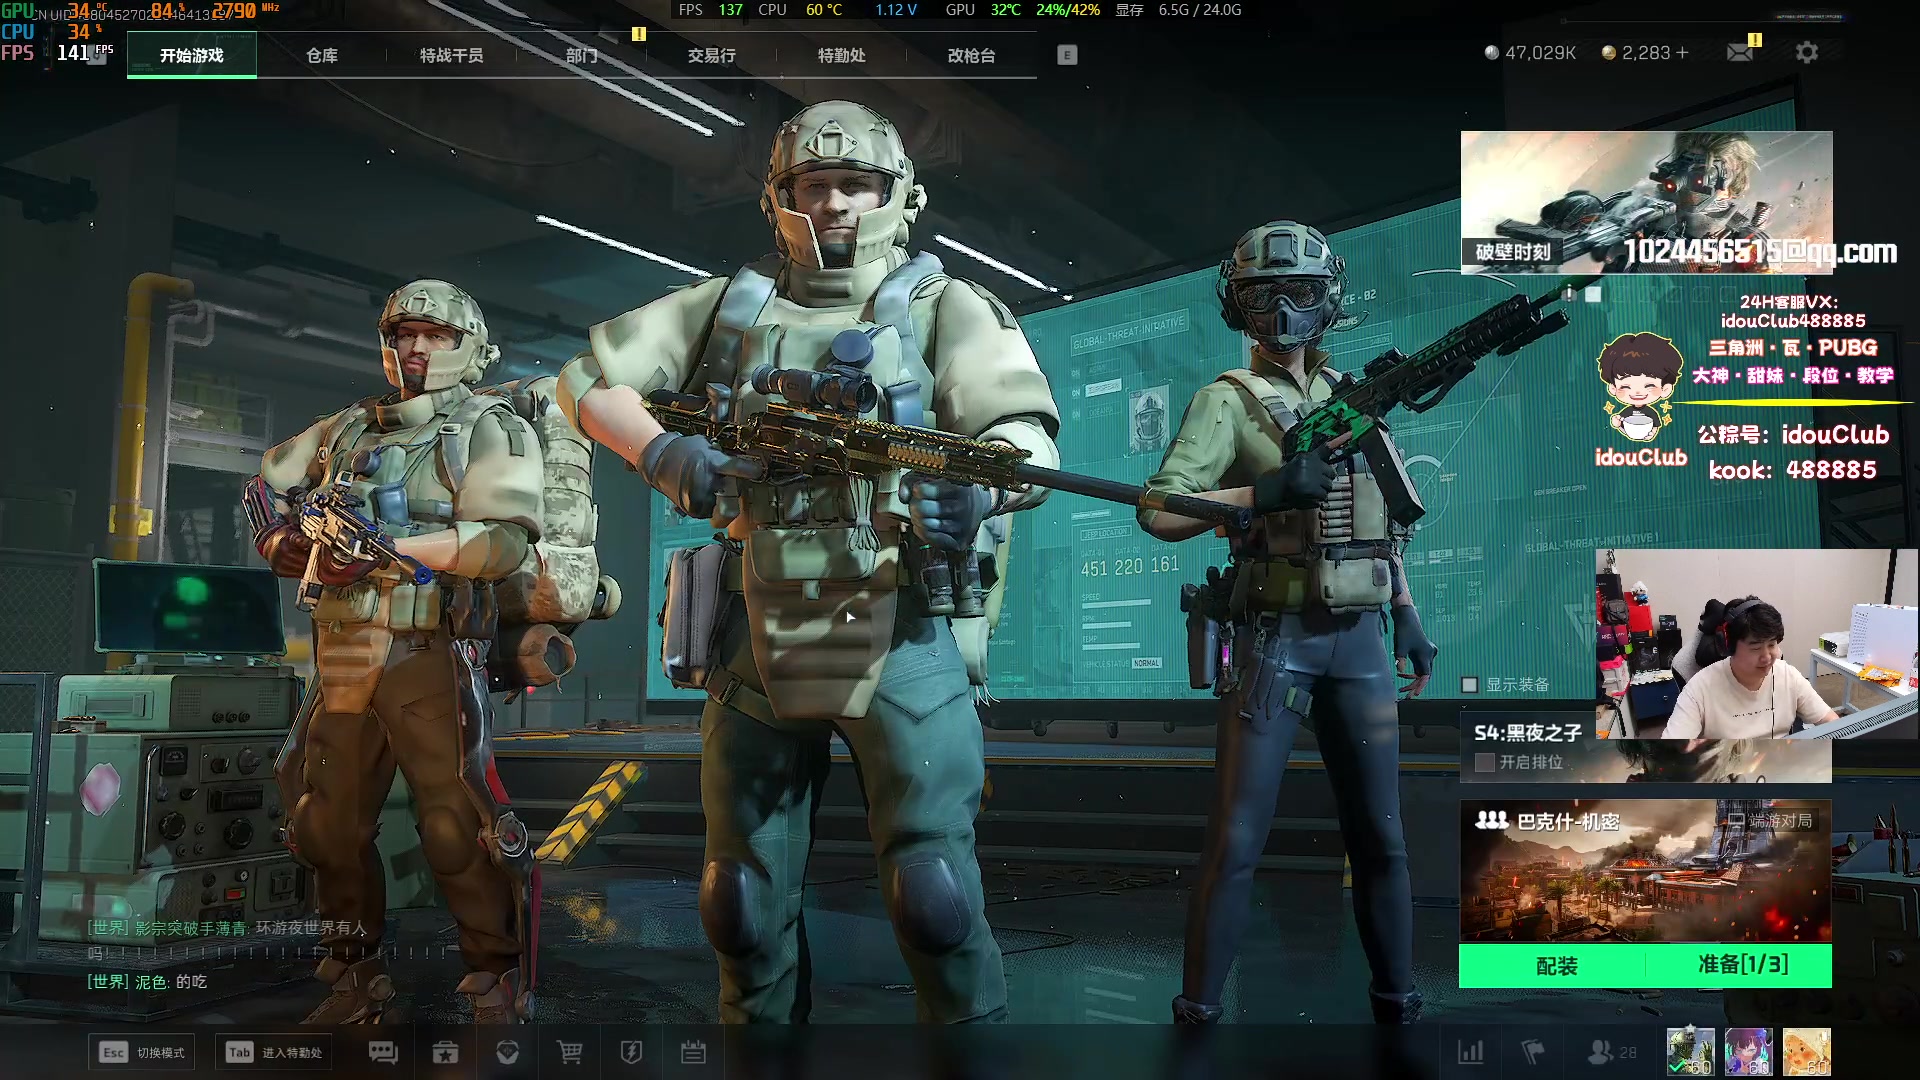Click the 准备[1/3] ready button
Viewport: 1920px width, 1080px height.
1741,965
